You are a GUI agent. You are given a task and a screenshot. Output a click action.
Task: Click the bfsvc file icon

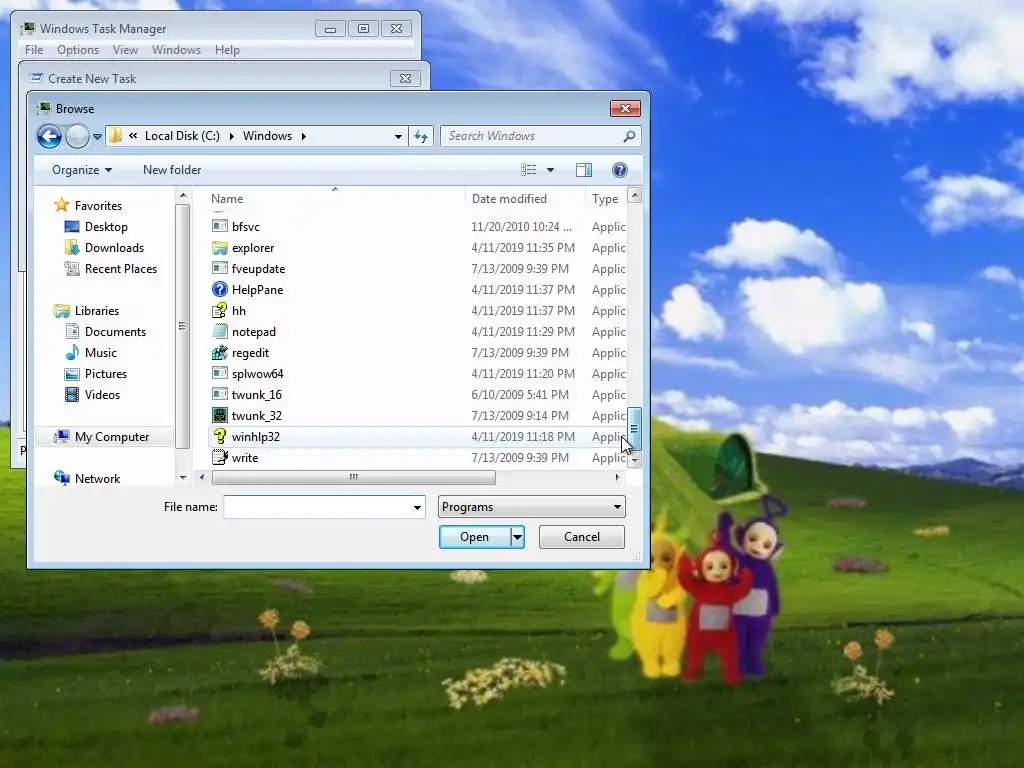pyautogui.click(x=219, y=226)
